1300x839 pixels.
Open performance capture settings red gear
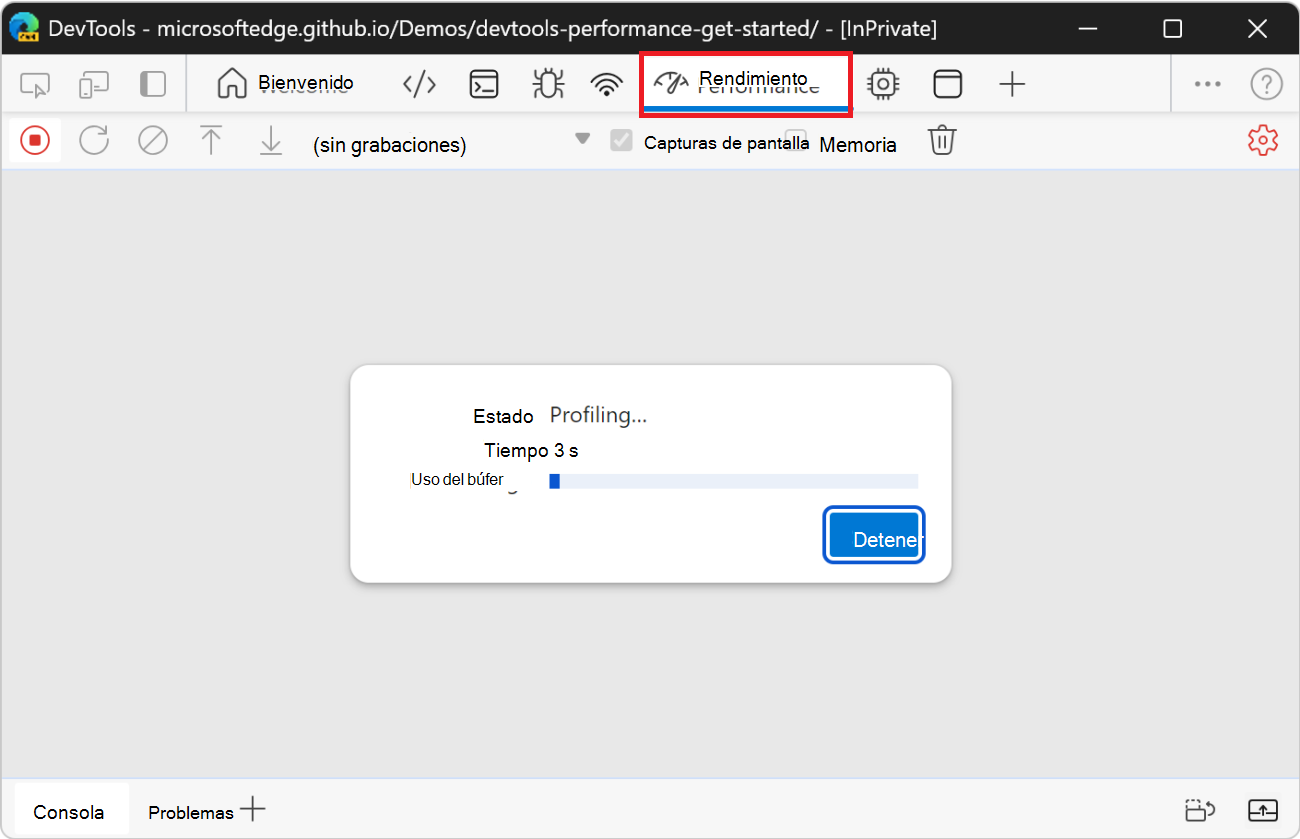point(1263,141)
